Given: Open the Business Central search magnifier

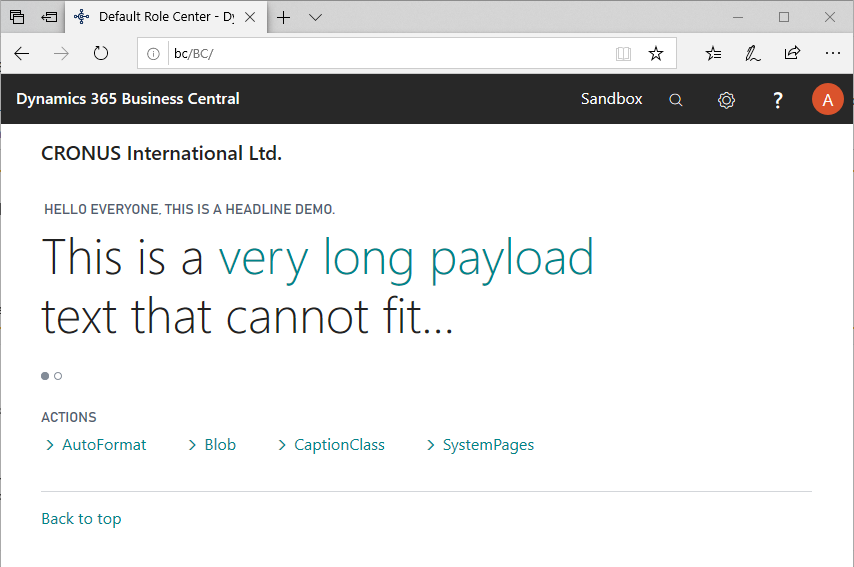Looking at the screenshot, I should coord(676,100).
